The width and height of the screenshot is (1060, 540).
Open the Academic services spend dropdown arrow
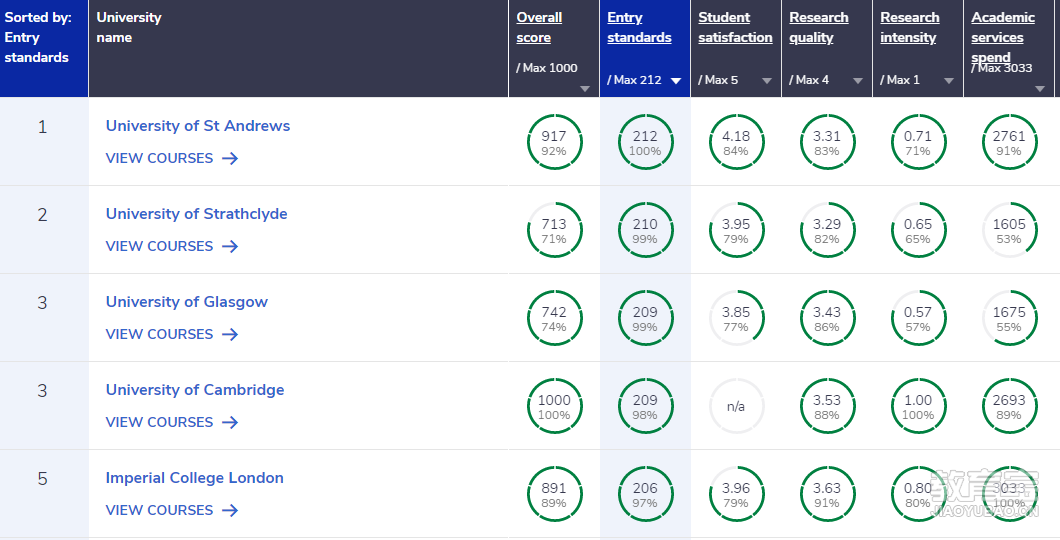1040,89
